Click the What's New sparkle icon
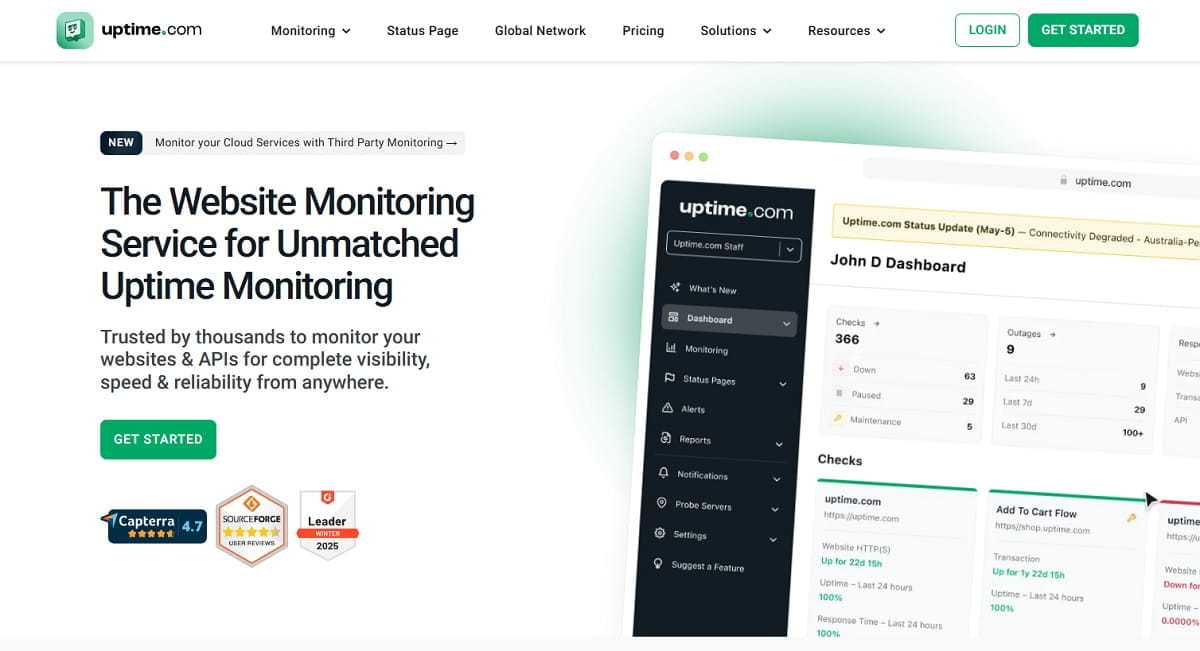The height and width of the screenshot is (651, 1200). click(676, 288)
